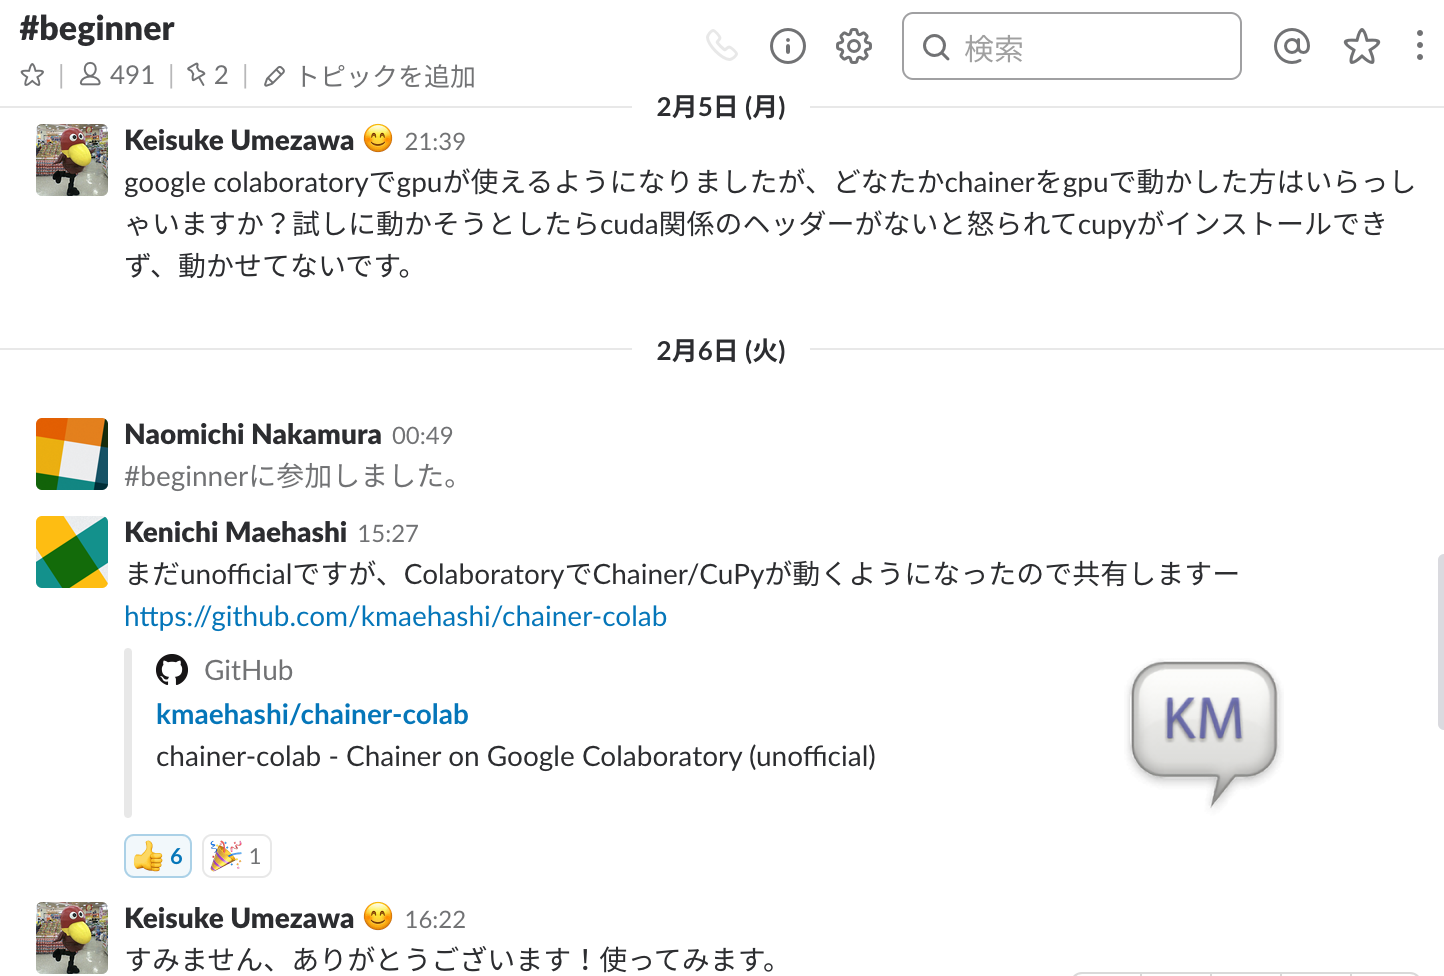Click the member count icon showing 491
Screen dimensions: 1444x976
pos(116,74)
